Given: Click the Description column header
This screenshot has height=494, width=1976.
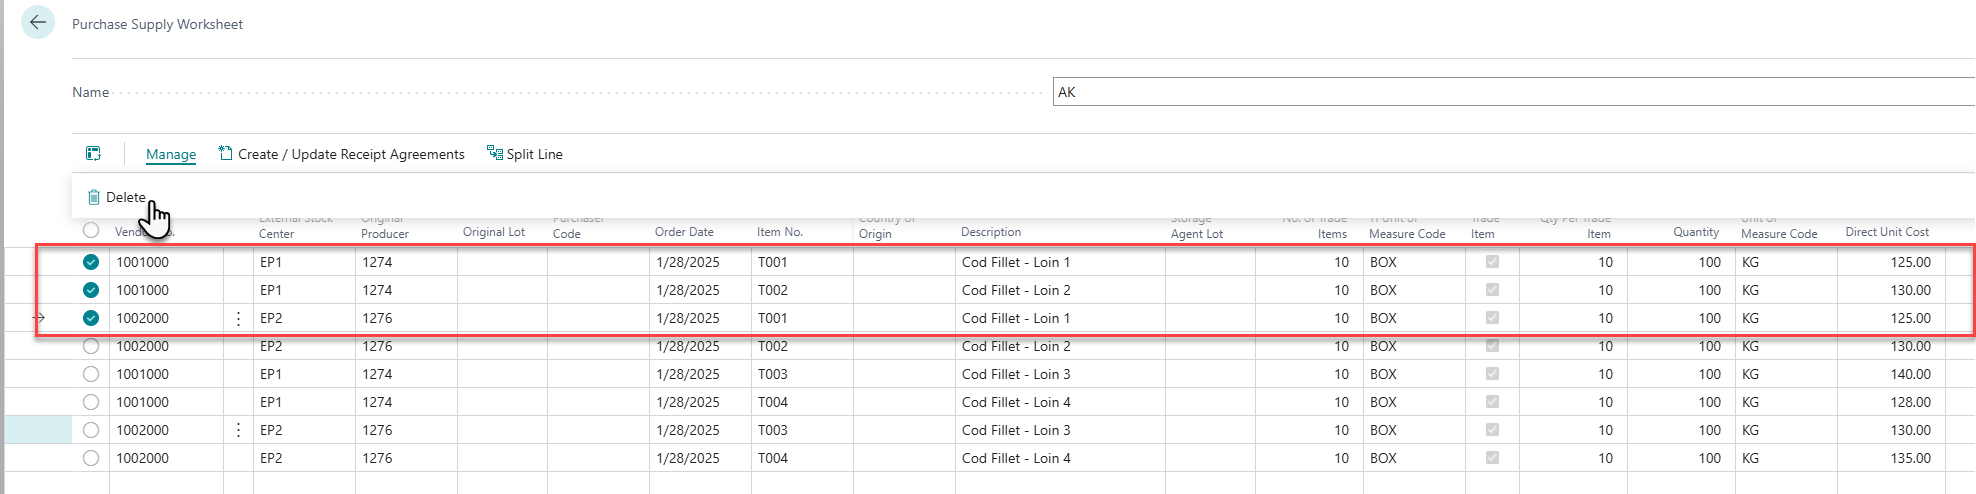Looking at the screenshot, I should [x=990, y=232].
